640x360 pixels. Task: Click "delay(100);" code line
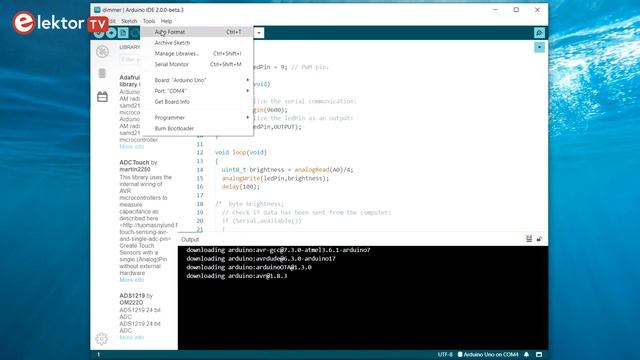pyautogui.click(x=240, y=187)
